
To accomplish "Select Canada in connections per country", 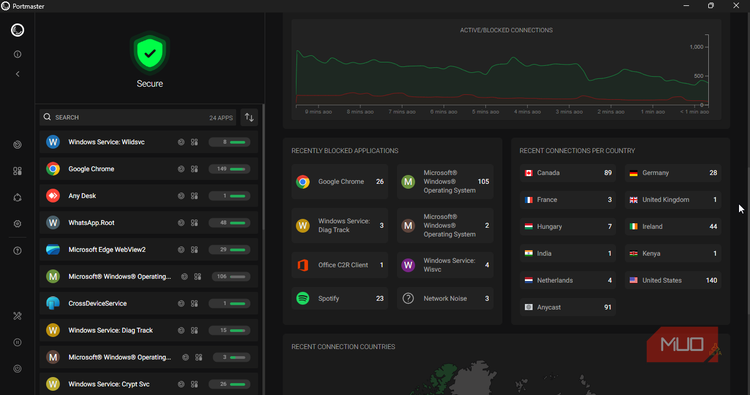I will [568, 173].
